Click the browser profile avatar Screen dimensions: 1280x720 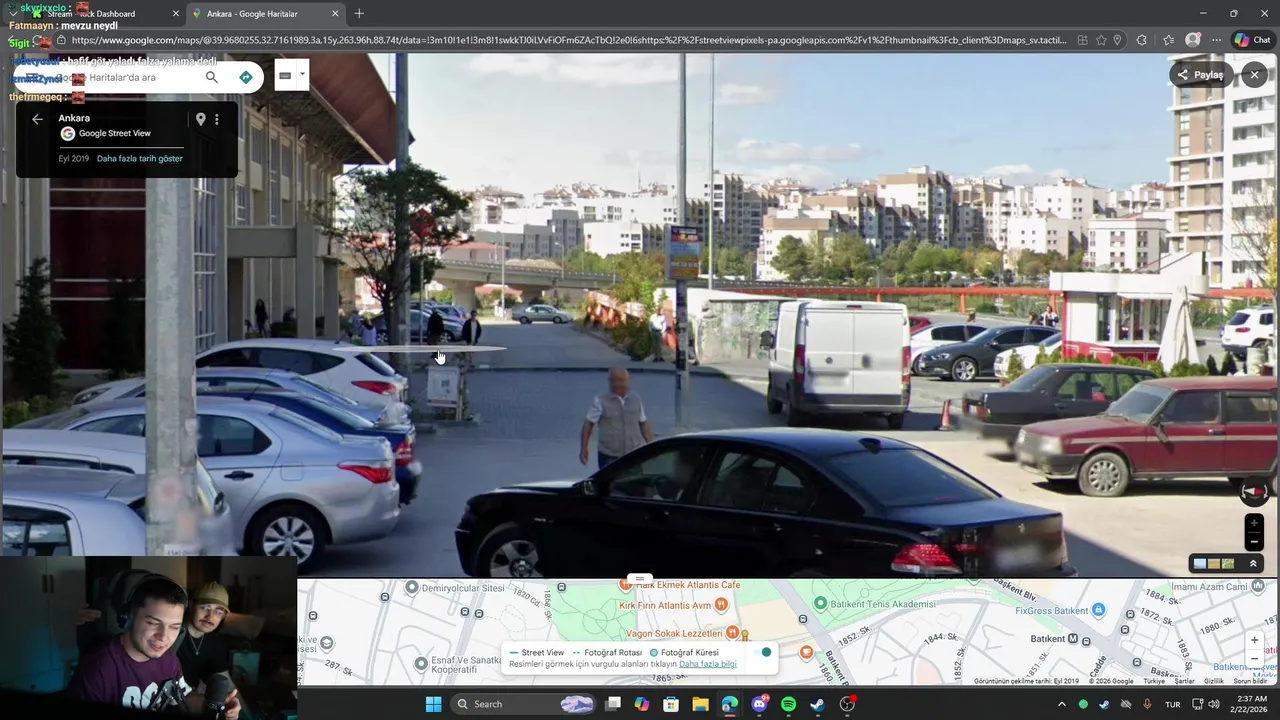click(x=1192, y=40)
